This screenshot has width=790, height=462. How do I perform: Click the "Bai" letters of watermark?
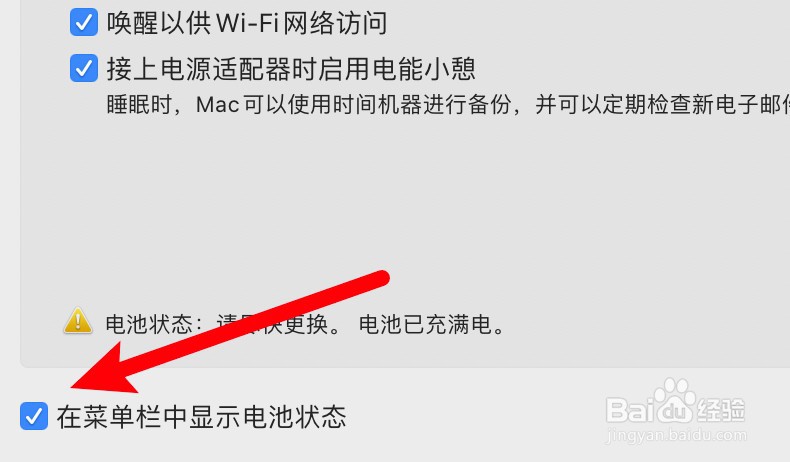coord(630,410)
